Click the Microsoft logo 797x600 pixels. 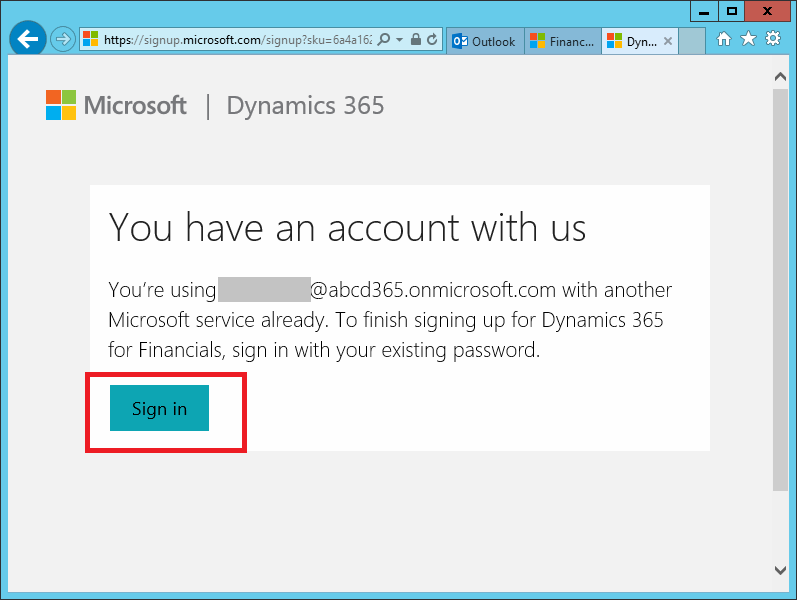[116, 105]
